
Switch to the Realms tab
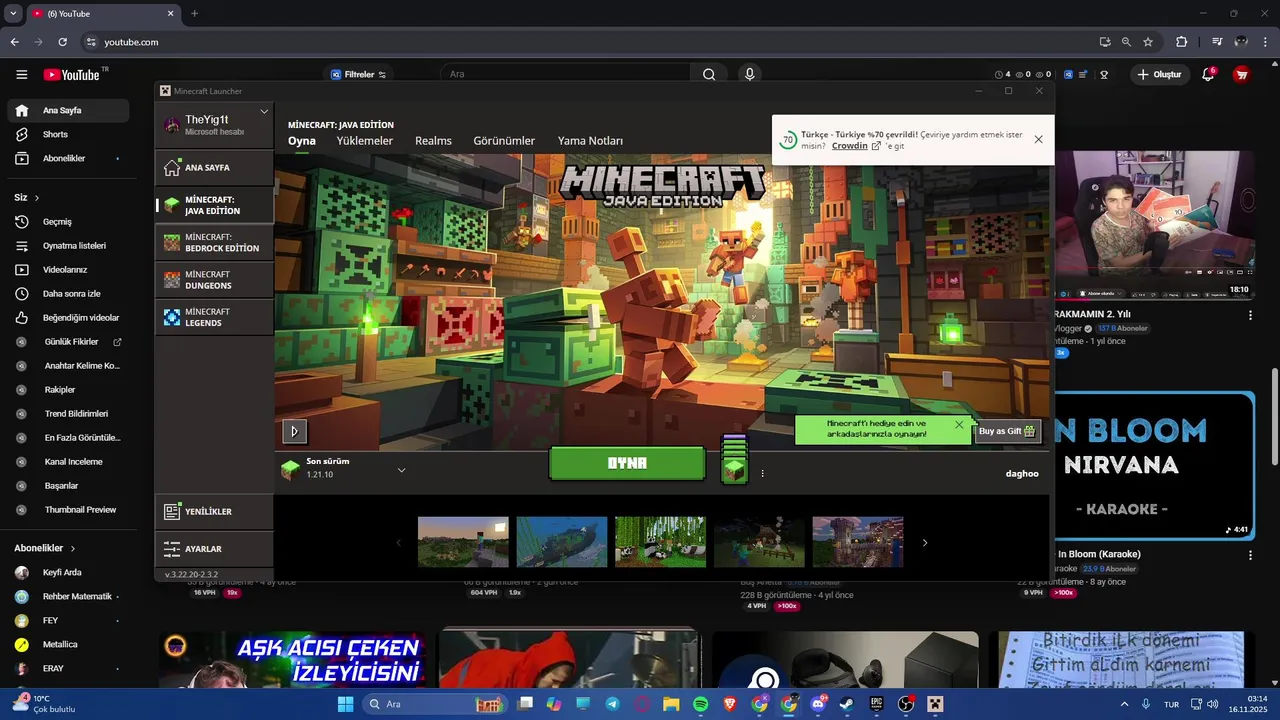[x=434, y=141]
